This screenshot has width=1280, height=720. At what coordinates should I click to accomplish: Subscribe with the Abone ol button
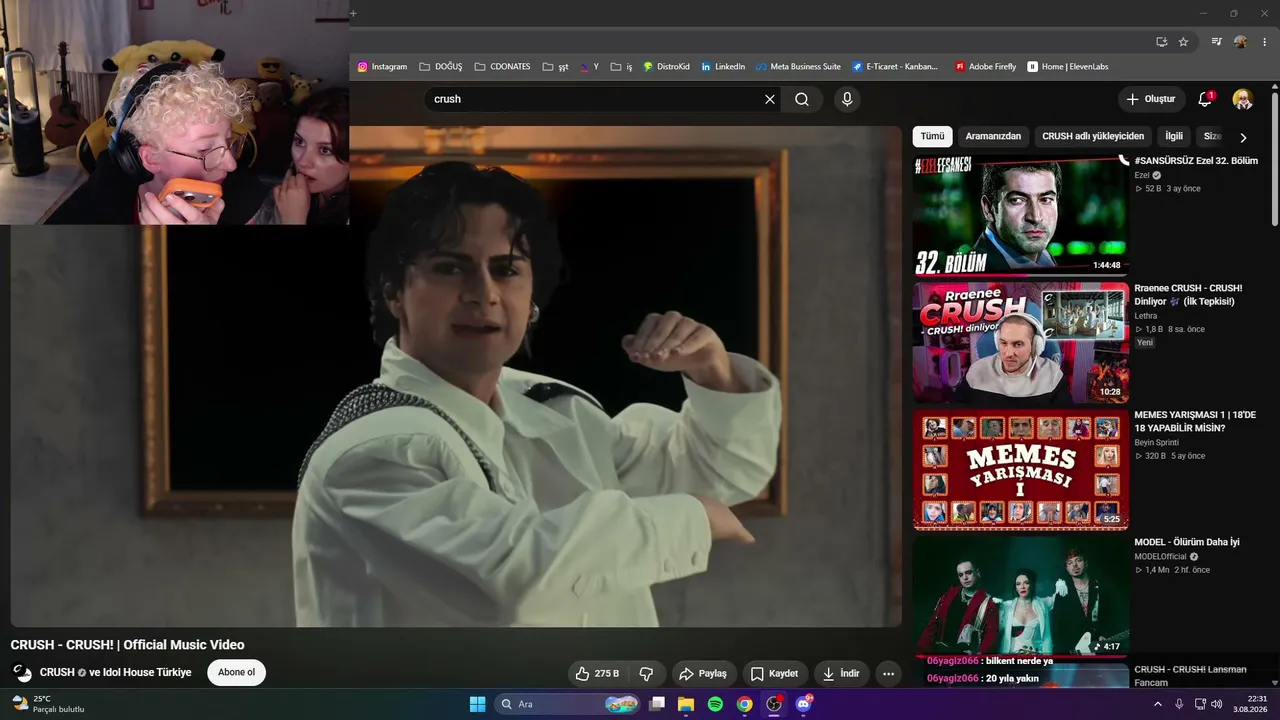coord(237,673)
